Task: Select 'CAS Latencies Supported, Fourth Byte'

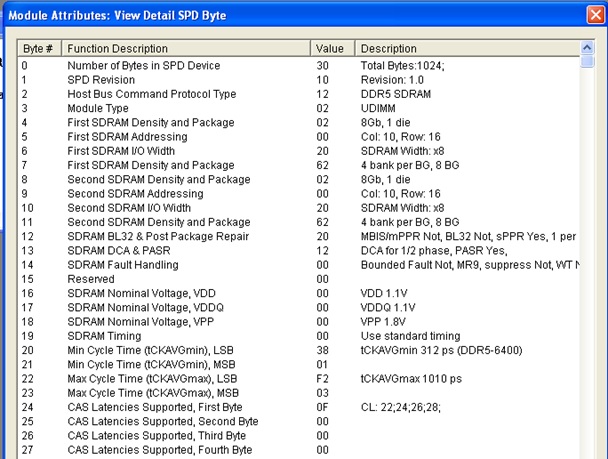Action: tap(299, 450)
